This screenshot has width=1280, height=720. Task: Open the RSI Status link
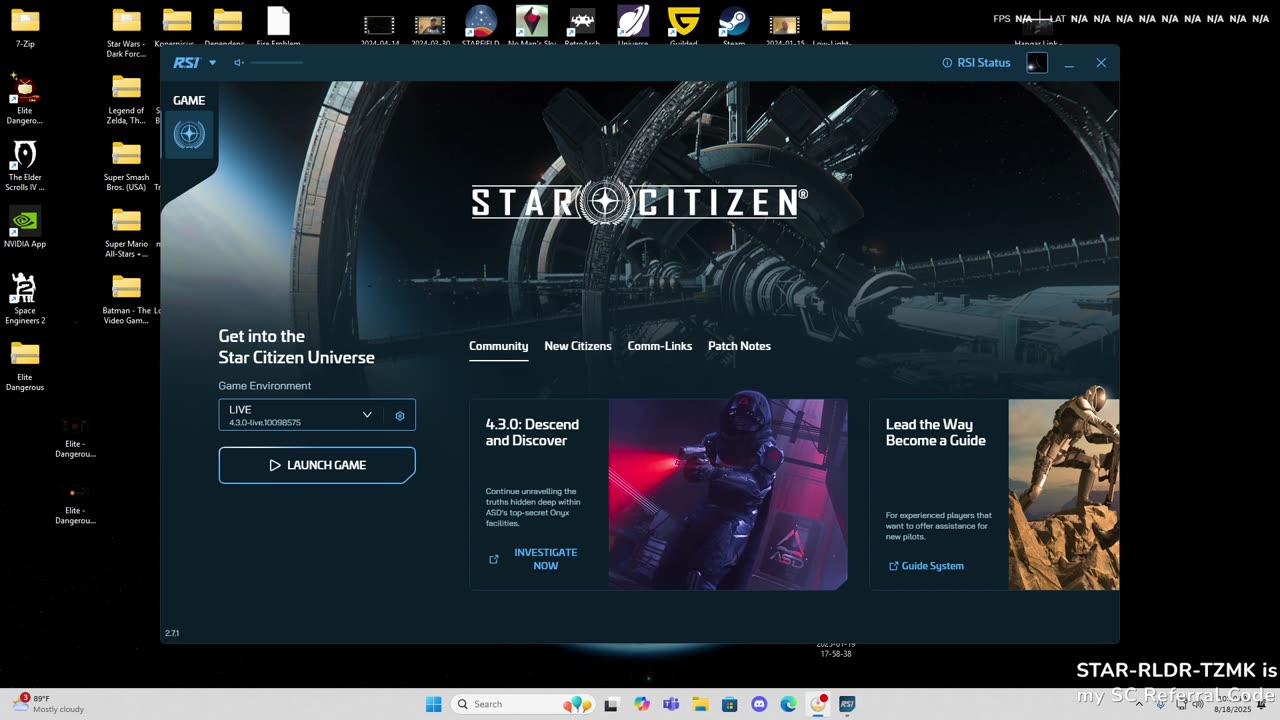coord(977,63)
